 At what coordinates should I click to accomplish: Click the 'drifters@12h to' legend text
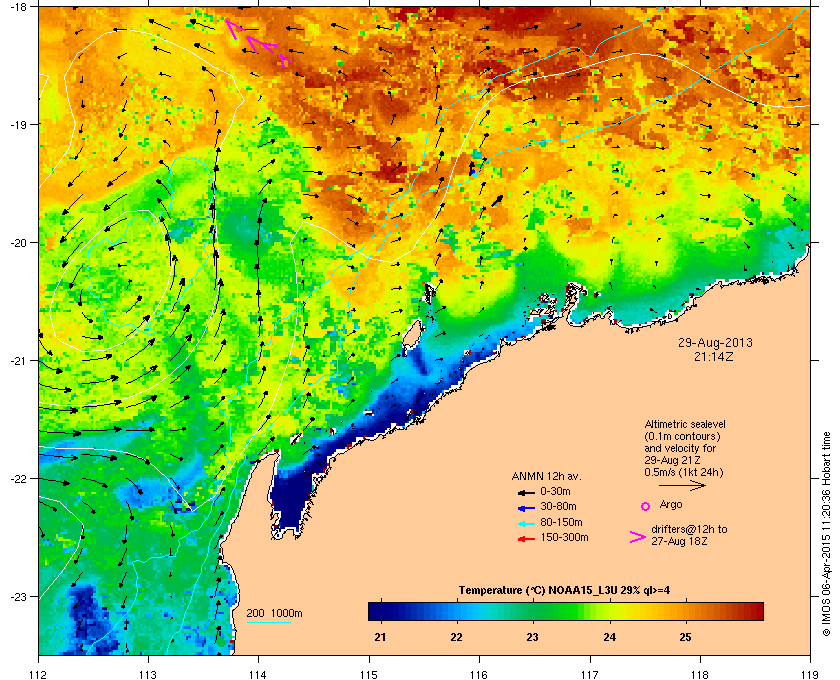[689, 529]
